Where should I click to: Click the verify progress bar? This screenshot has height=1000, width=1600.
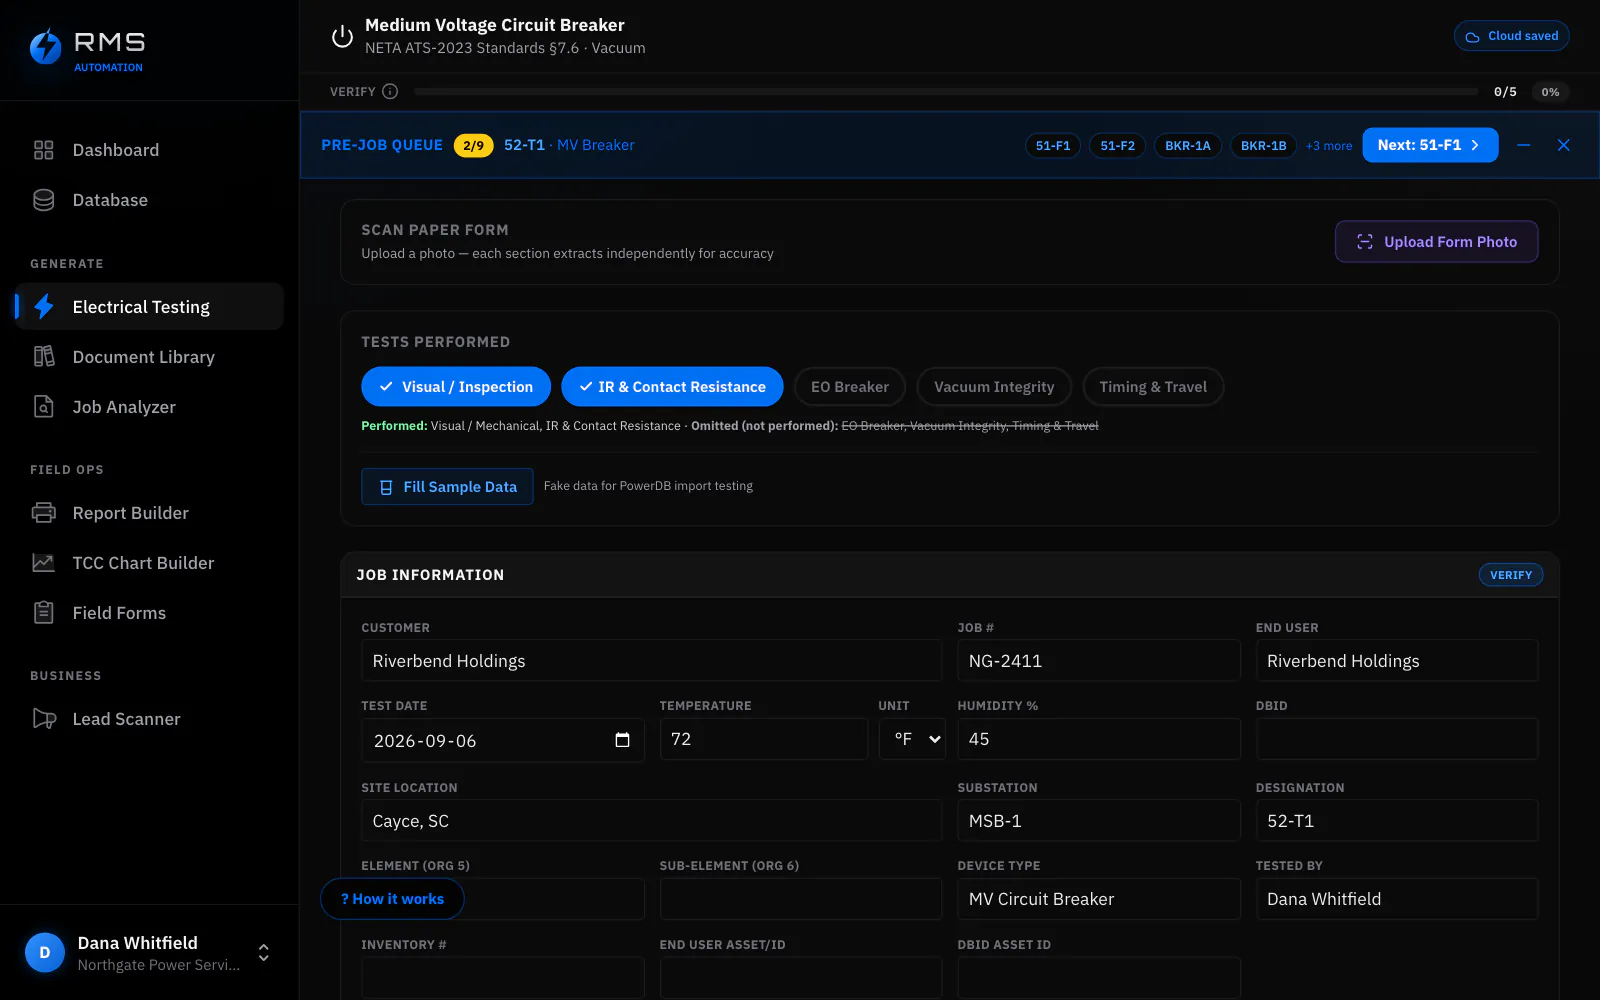[x=946, y=91]
